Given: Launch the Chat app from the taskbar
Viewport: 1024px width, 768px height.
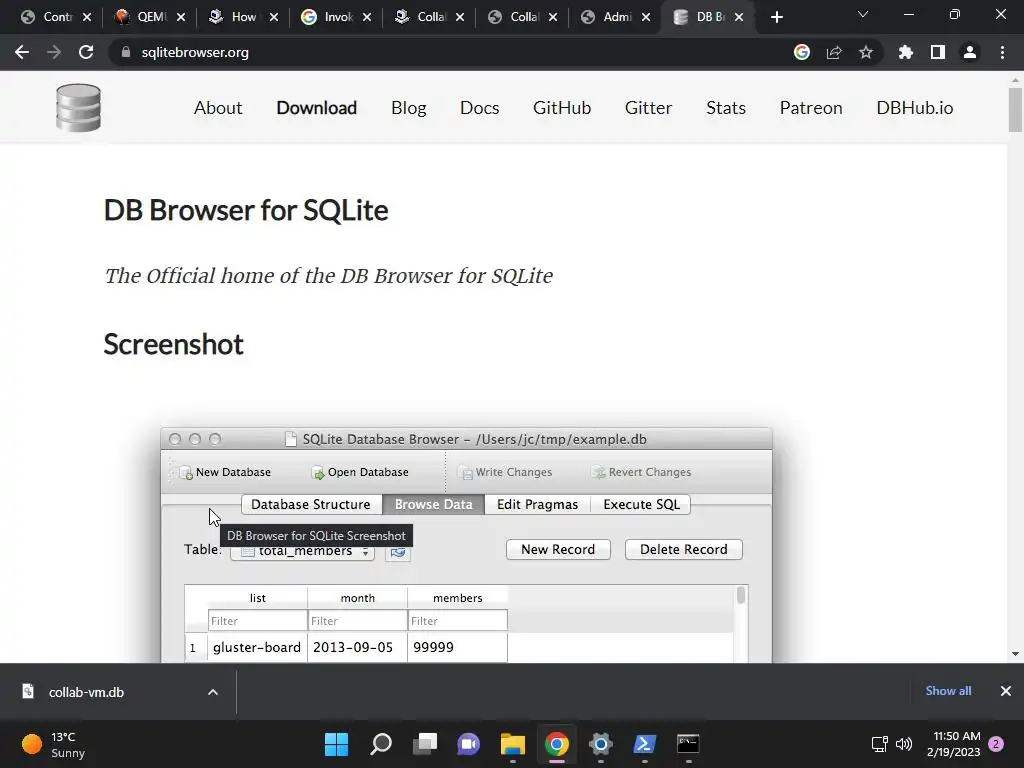Looking at the screenshot, I should coord(469,744).
